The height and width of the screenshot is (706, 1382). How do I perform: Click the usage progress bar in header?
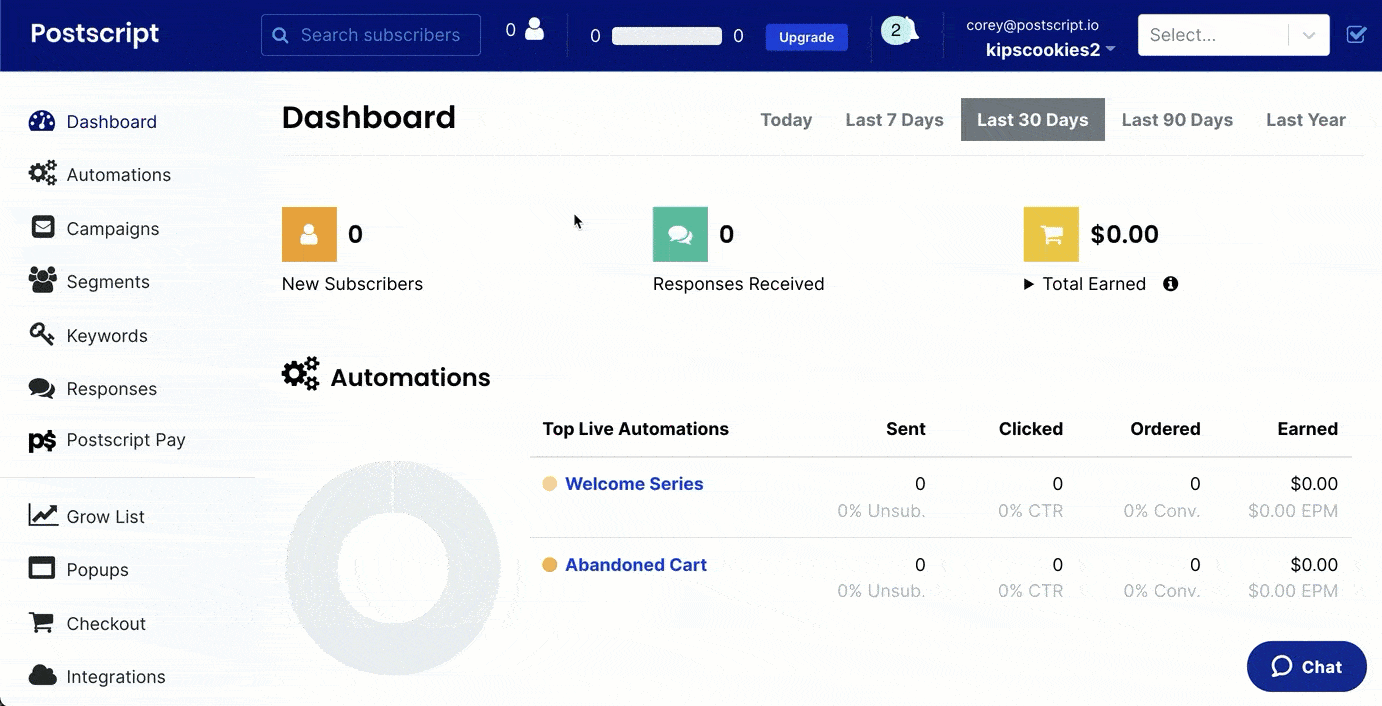pyautogui.click(x=667, y=36)
